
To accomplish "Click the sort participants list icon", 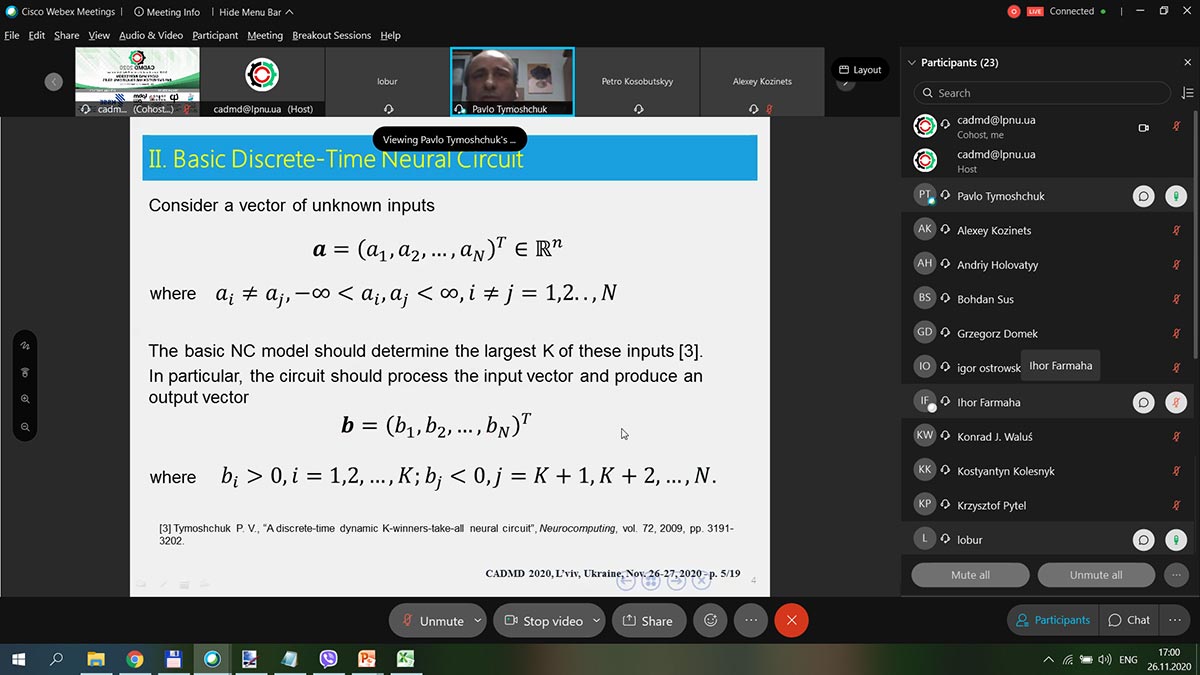I will point(1187,93).
